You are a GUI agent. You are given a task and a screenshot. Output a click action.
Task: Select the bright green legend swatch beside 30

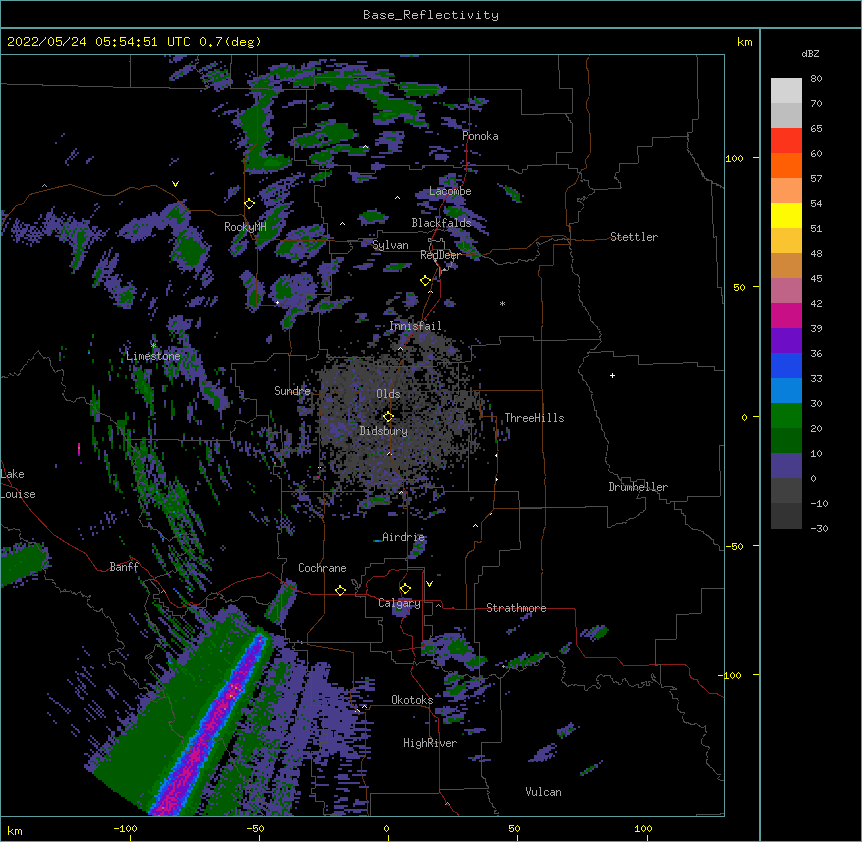(786, 416)
